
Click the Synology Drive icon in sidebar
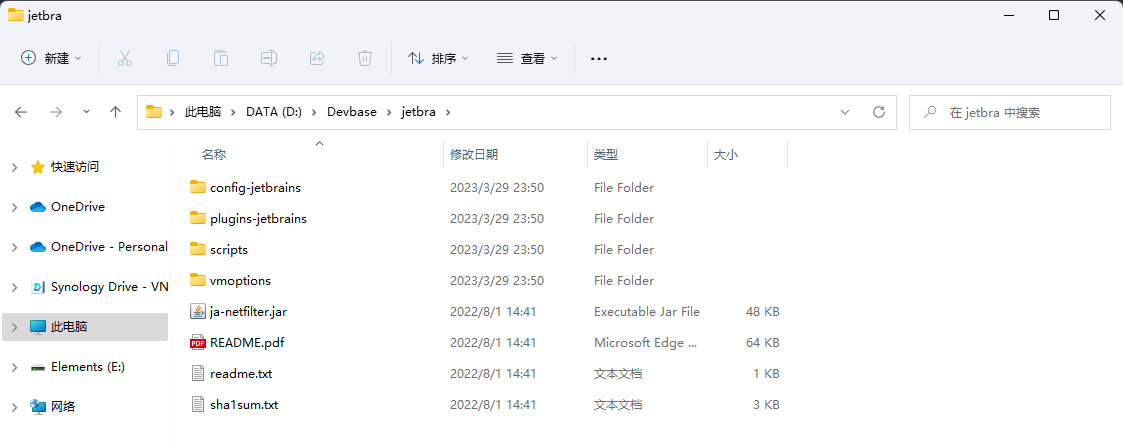tap(38, 287)
